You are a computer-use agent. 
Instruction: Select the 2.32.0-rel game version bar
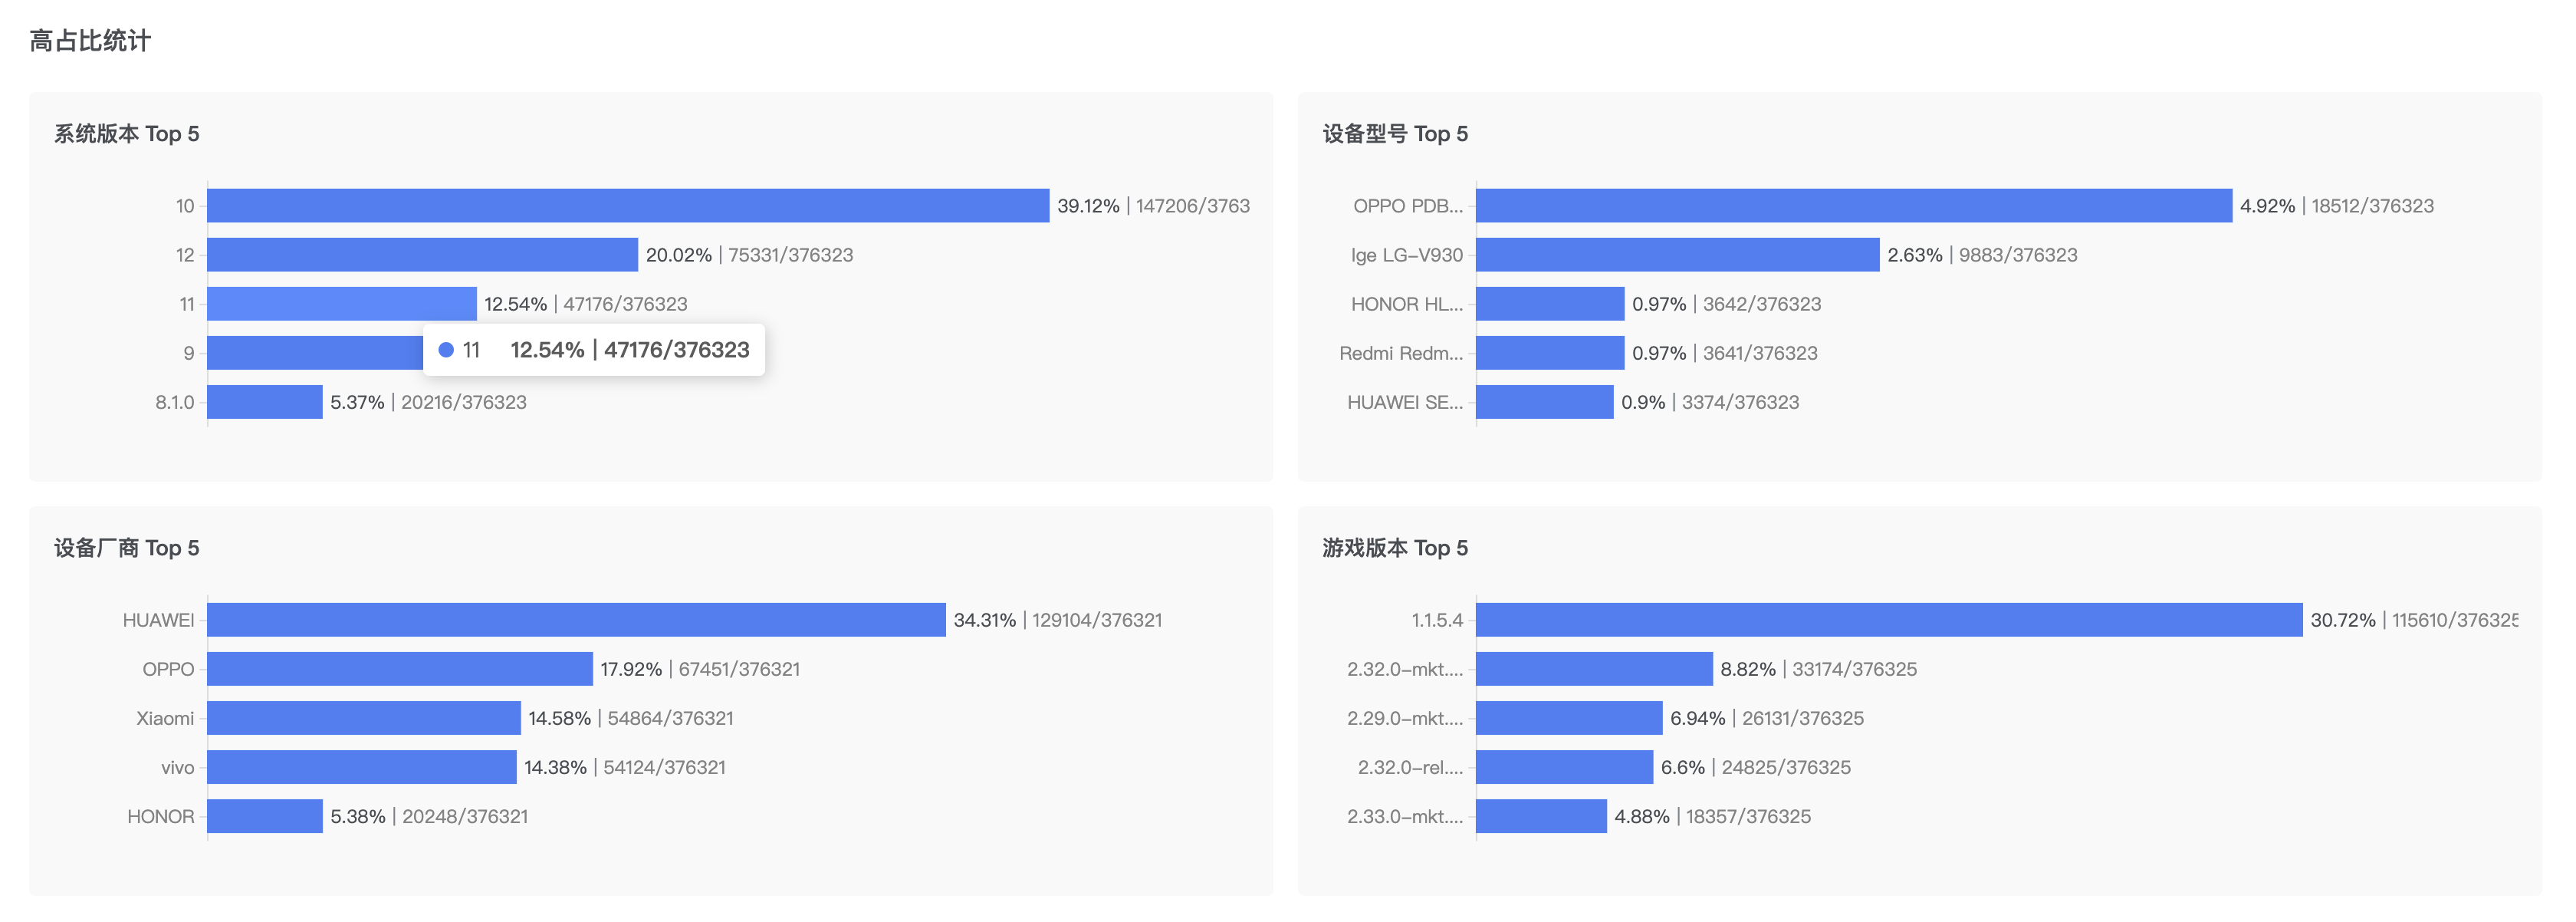point(1564,766)
